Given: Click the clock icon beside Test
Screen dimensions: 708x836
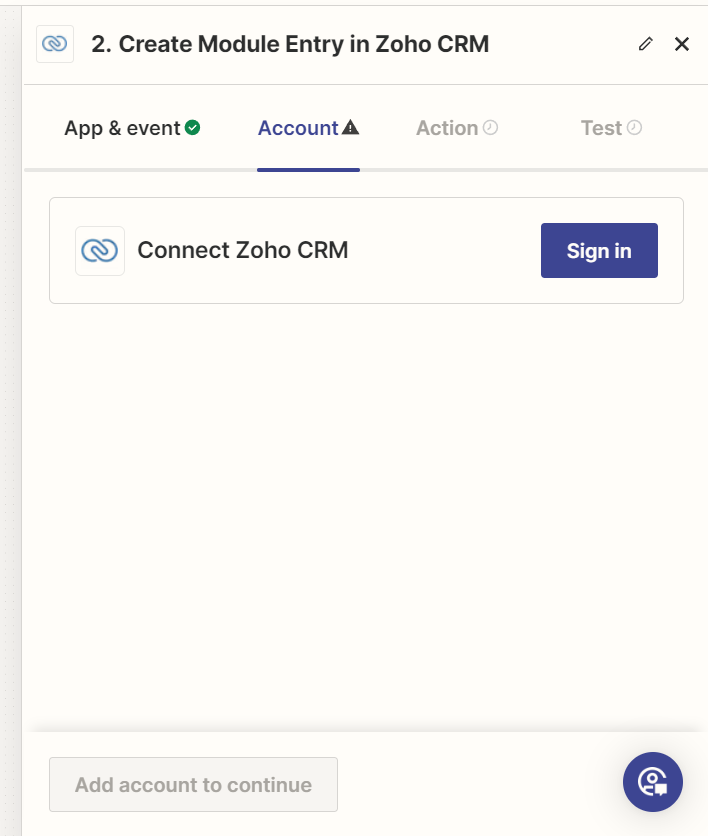Looking at the screenshot, I should click(x=634, y=128).
